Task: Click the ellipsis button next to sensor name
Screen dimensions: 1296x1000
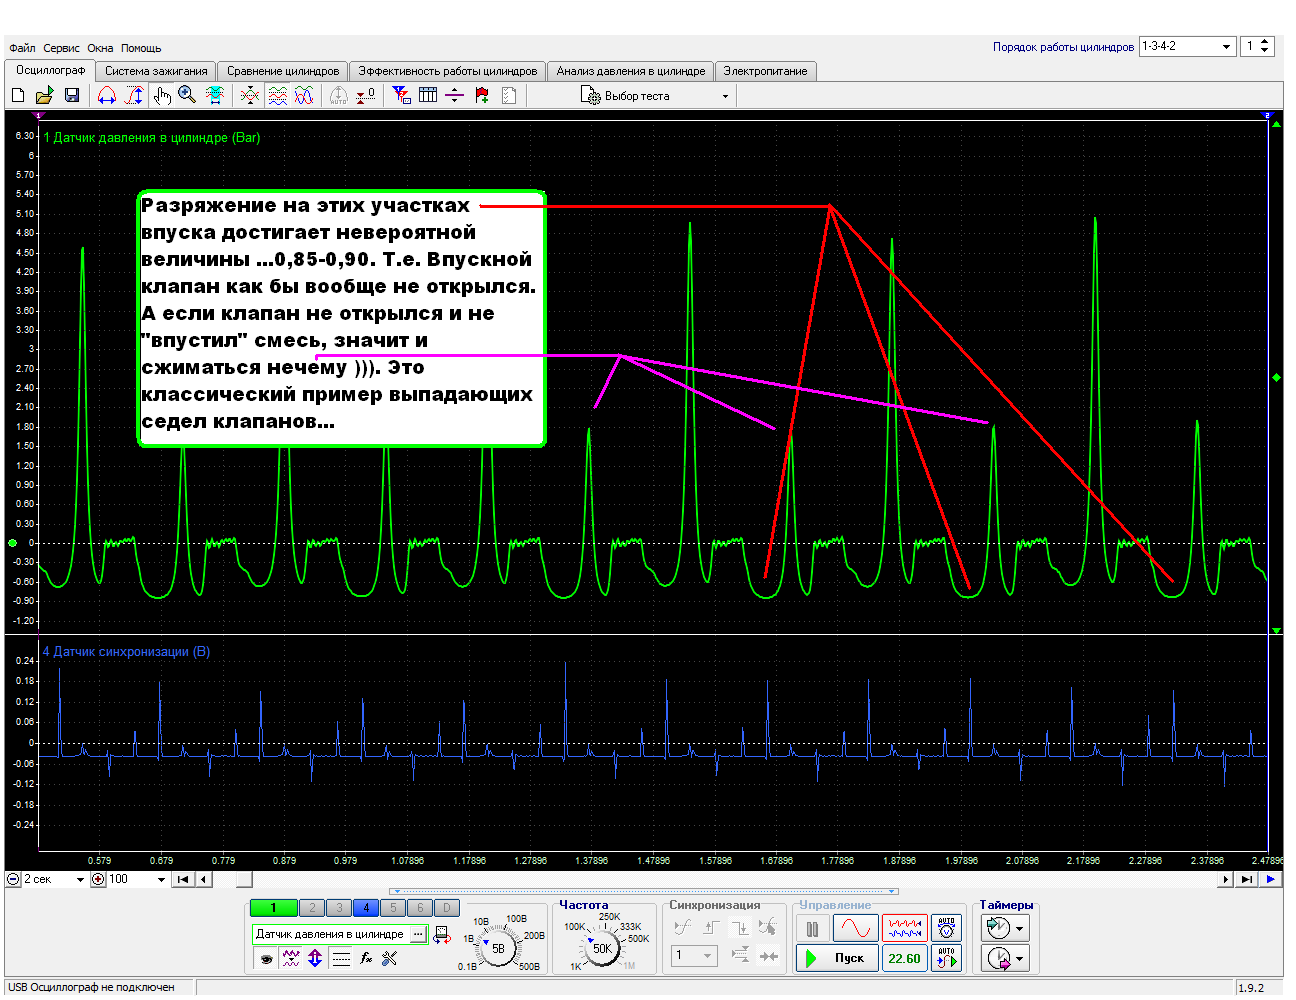Action: 418,934
